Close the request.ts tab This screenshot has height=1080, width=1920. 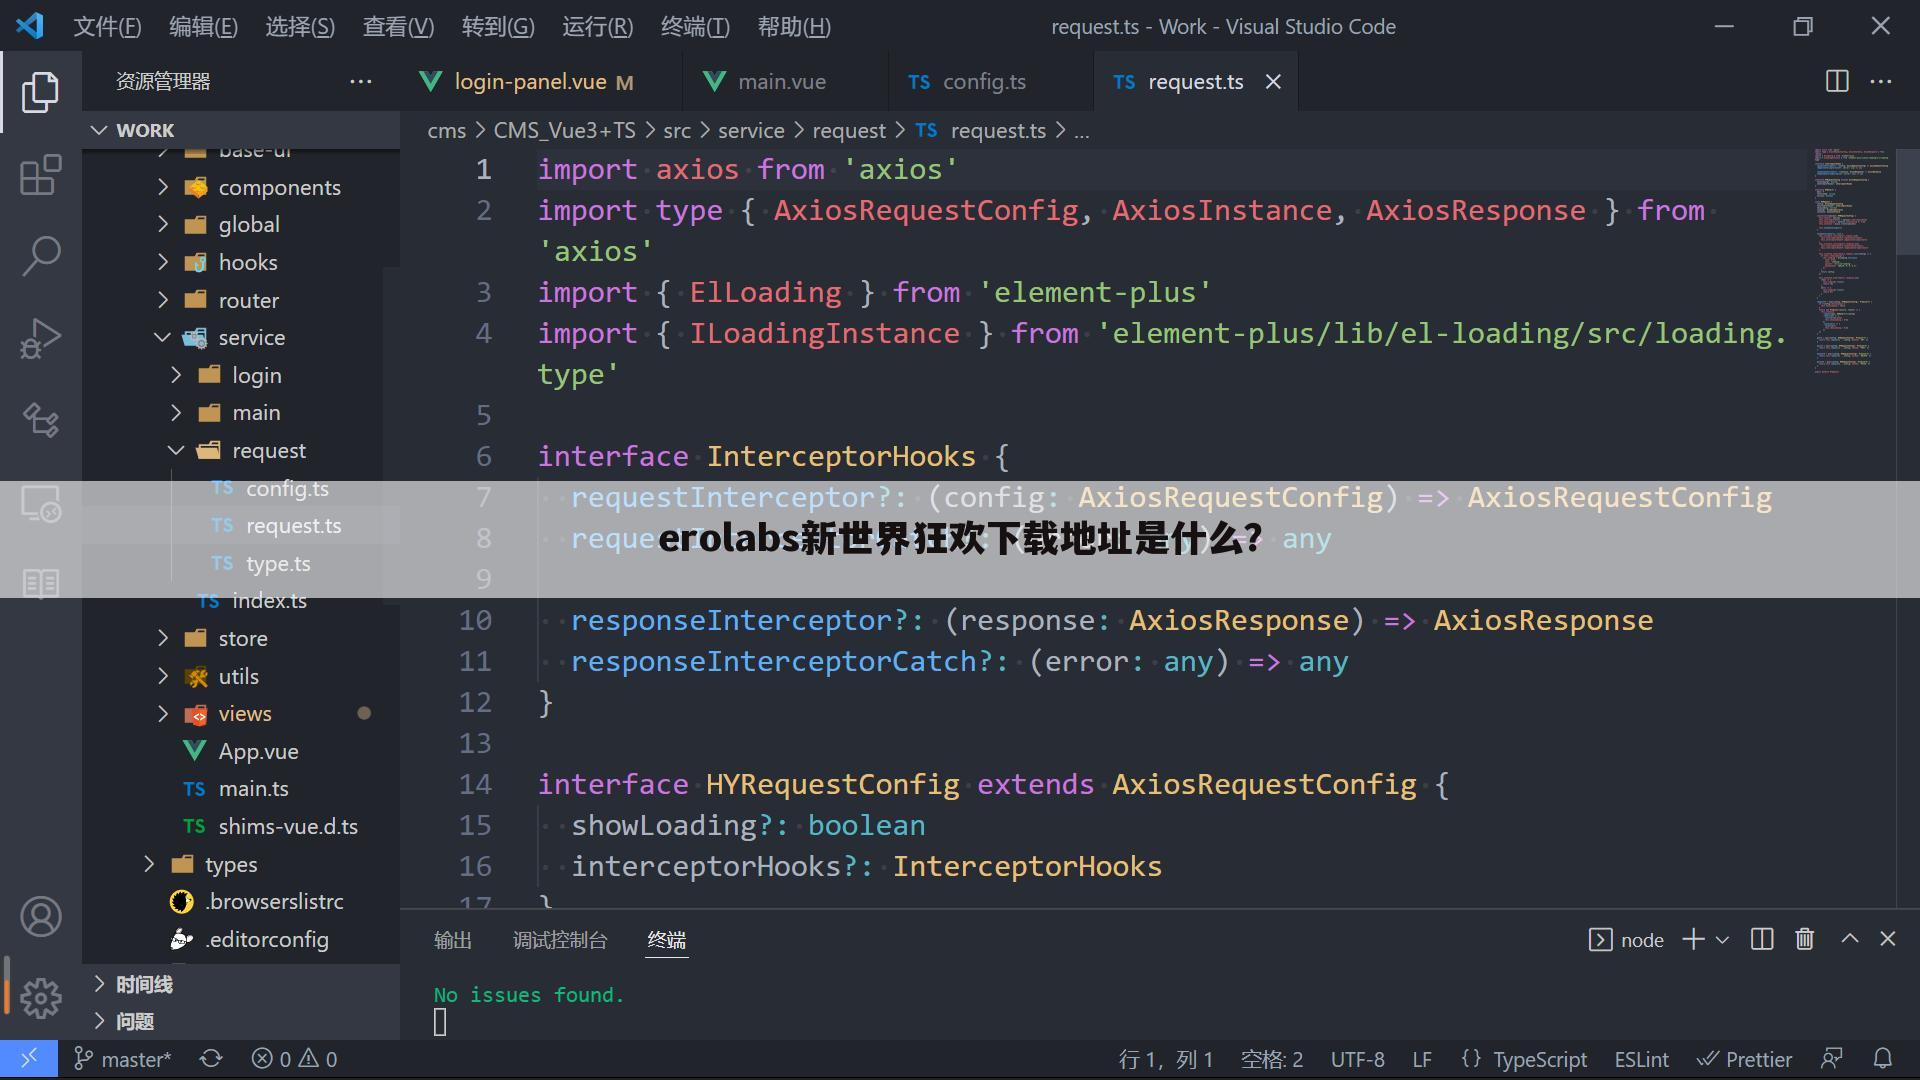1273,82
